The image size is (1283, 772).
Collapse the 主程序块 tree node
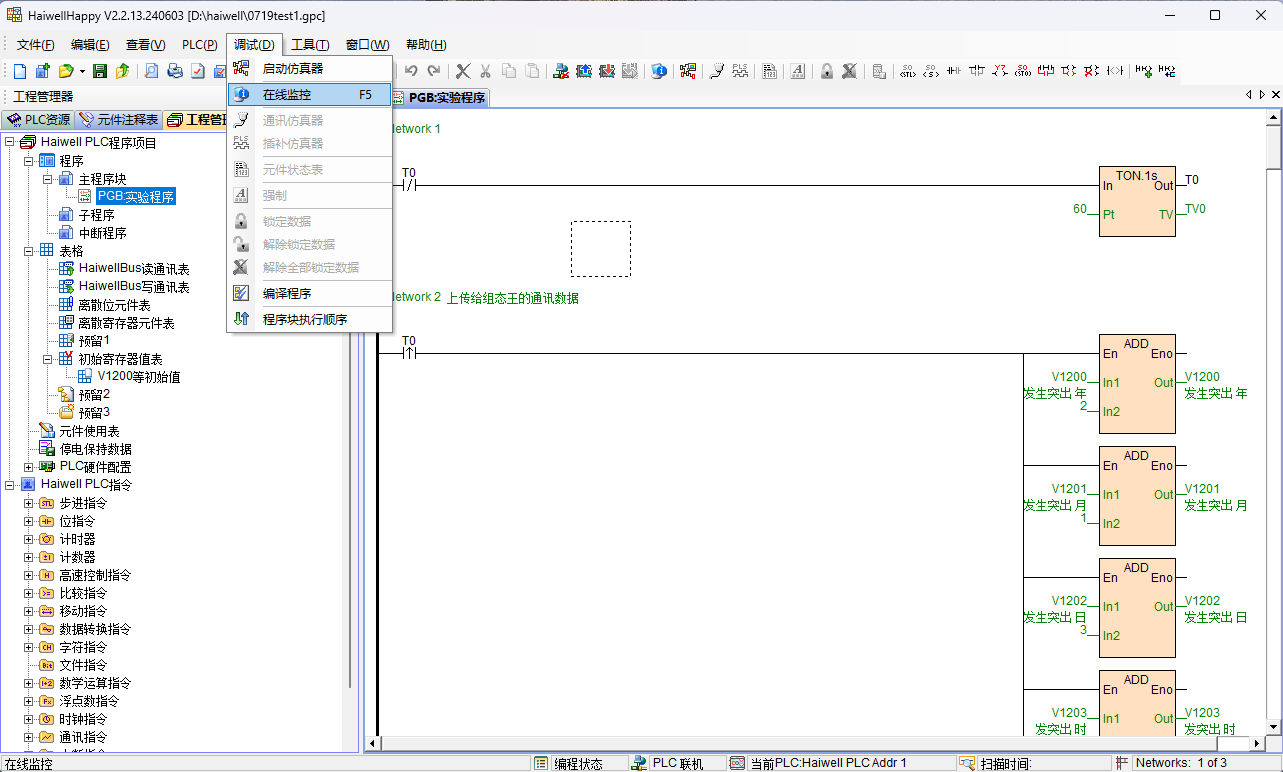pos(48,179)
